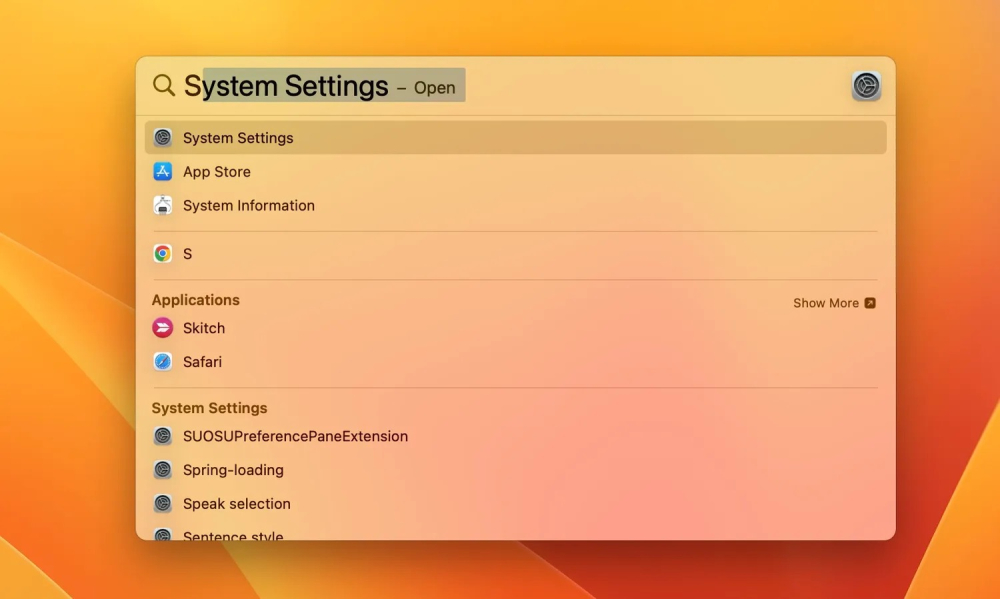Open Safari from Applications list
The height and width of the screenshot is (599, 1000).
(202, 362)
